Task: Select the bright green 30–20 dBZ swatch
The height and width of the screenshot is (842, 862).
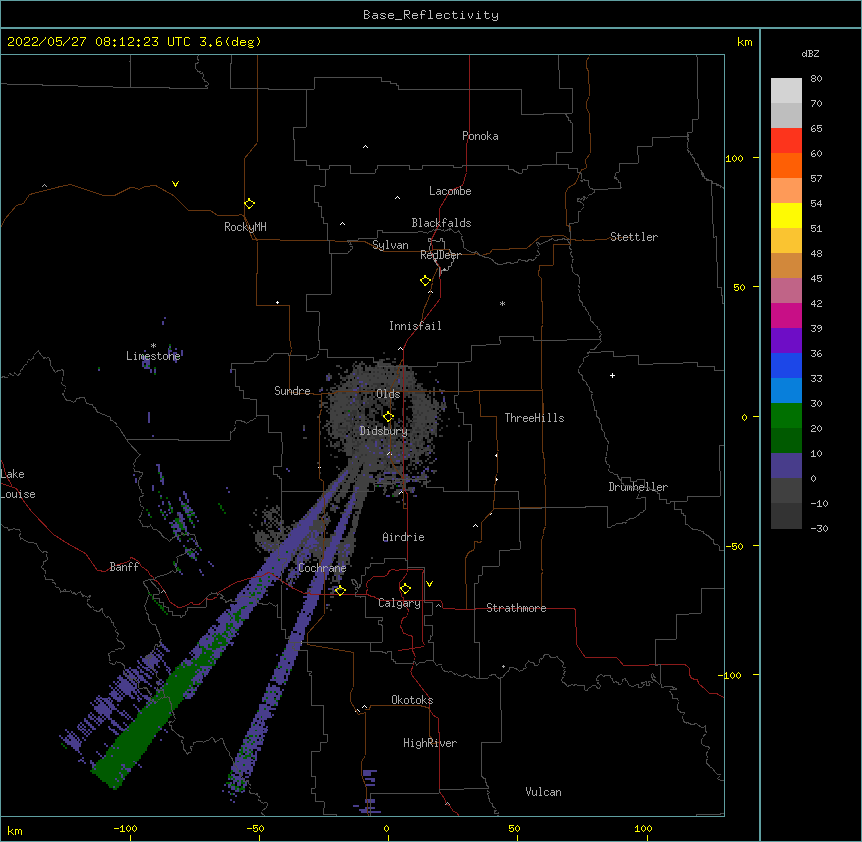Action: [786, 416]
